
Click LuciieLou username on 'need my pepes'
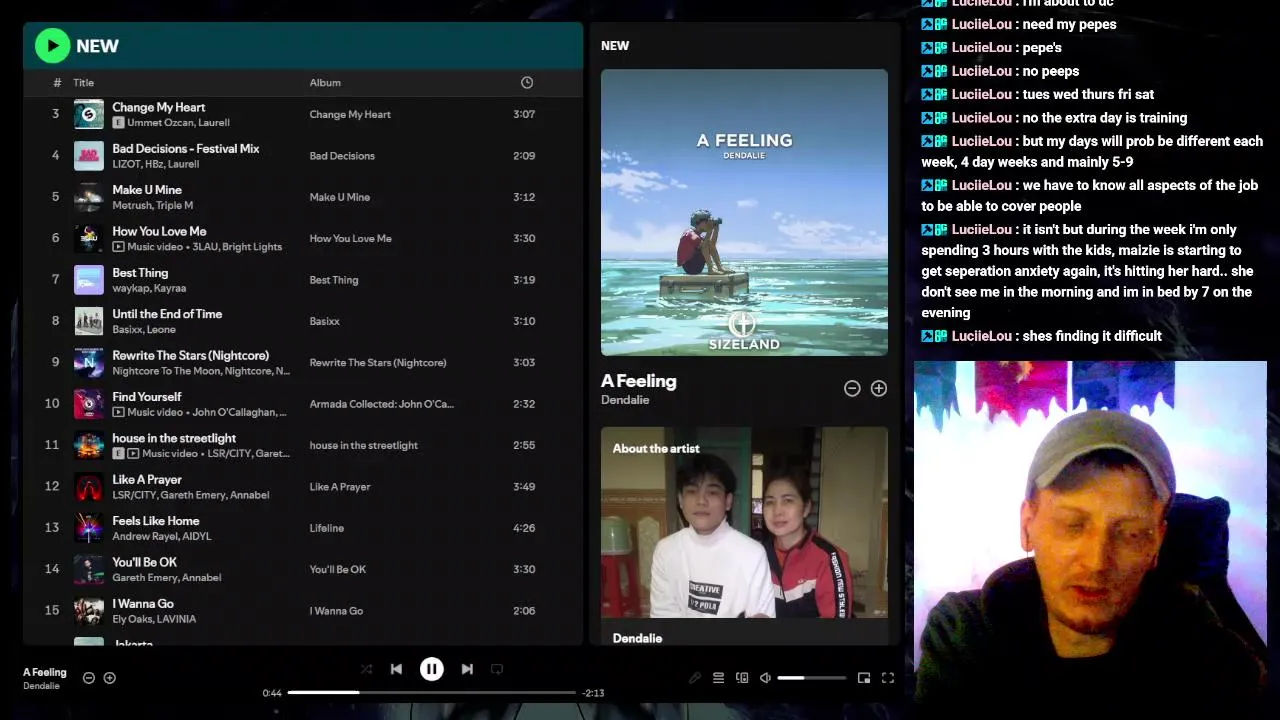pos(981,24)
